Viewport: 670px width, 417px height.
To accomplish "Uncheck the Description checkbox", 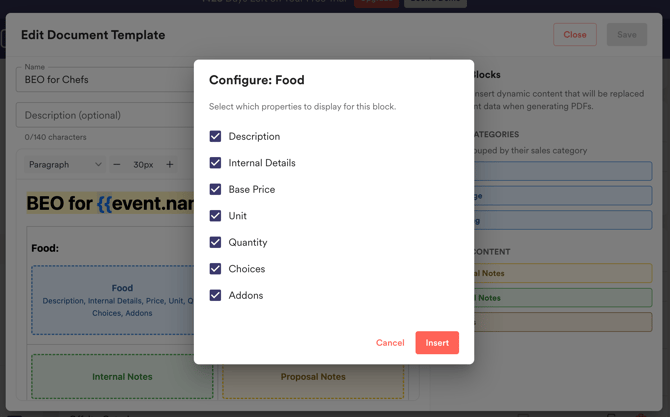I will pyautogui.click(x=215, y=136).
